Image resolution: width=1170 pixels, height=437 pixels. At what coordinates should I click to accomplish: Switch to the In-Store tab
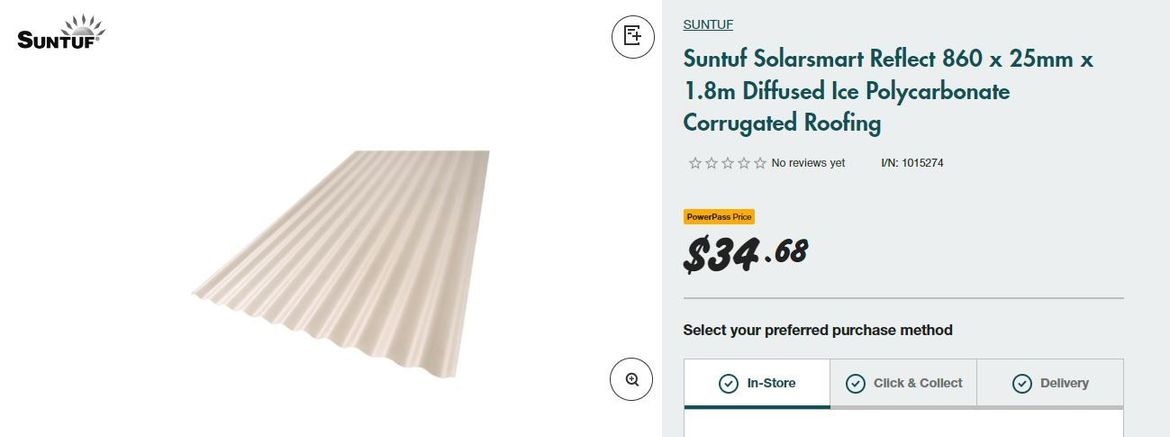[x=757, y=383]
